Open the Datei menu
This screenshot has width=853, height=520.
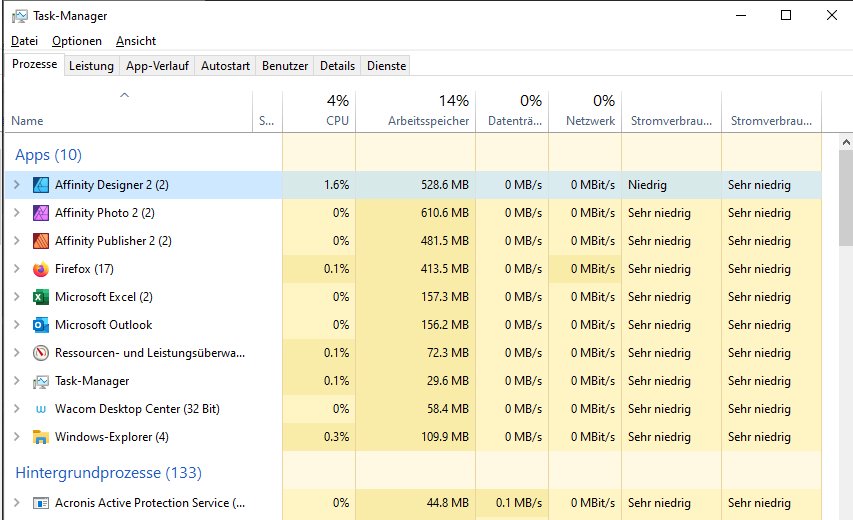tap(24, 41)
